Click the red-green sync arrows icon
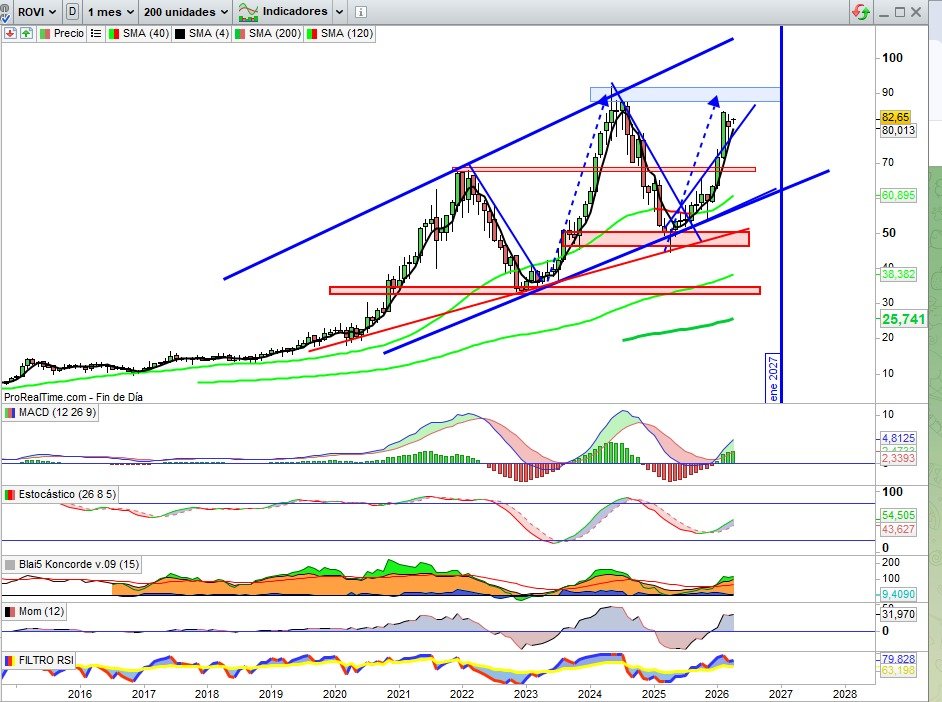Viewport: 942px width, 702px height. pos(860,11)
